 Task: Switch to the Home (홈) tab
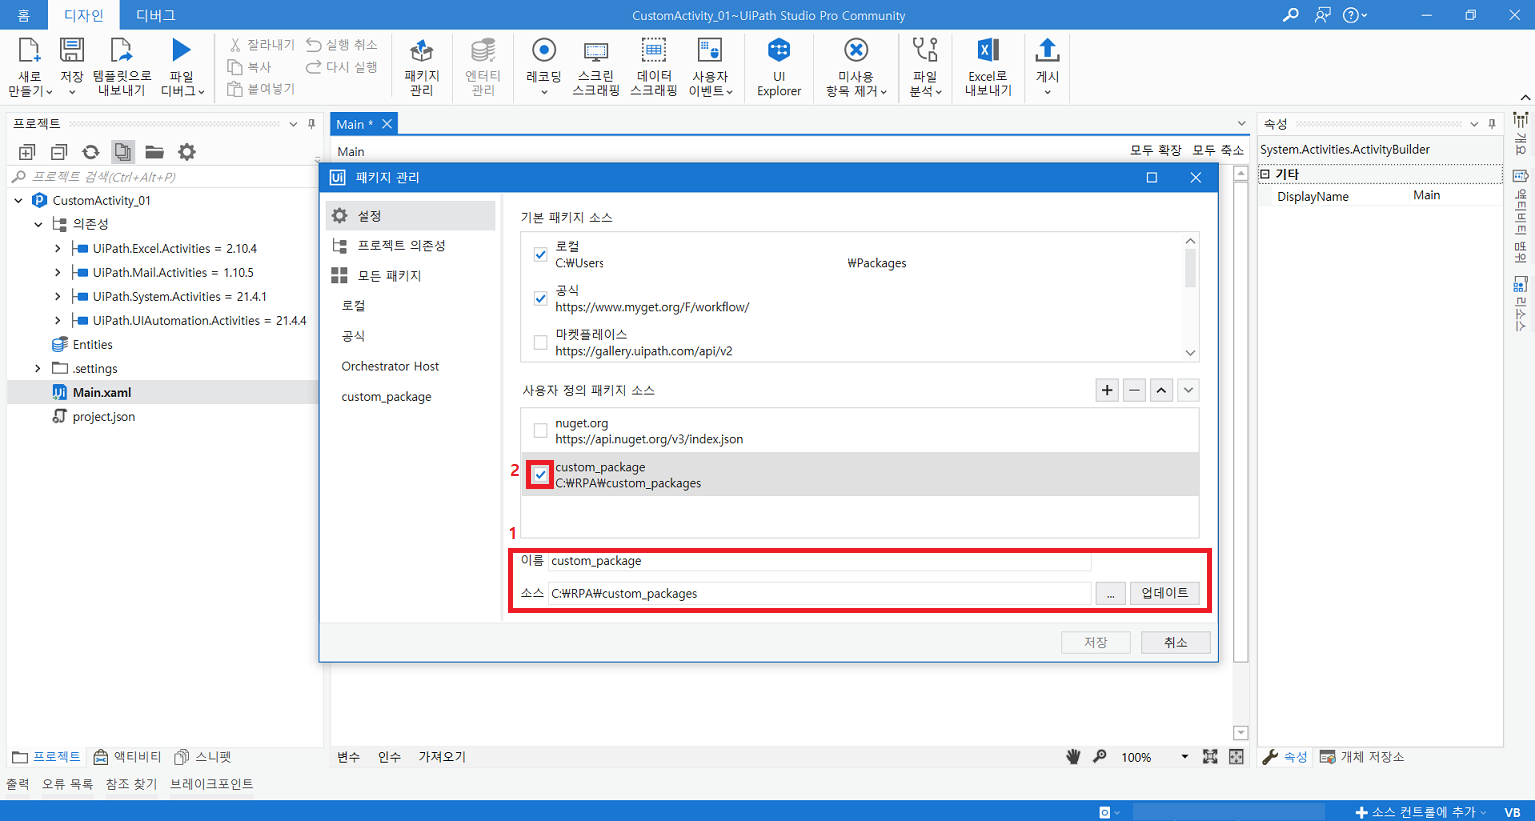tap(23, 15)
